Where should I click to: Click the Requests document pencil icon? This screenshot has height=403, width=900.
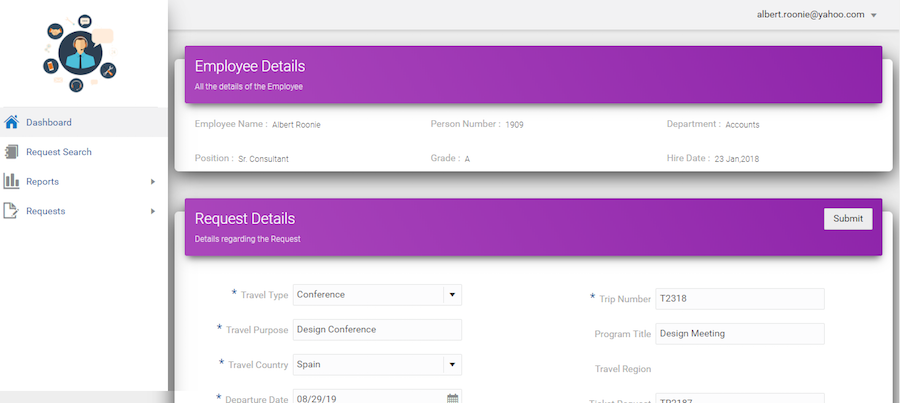(x=11, y=211)
